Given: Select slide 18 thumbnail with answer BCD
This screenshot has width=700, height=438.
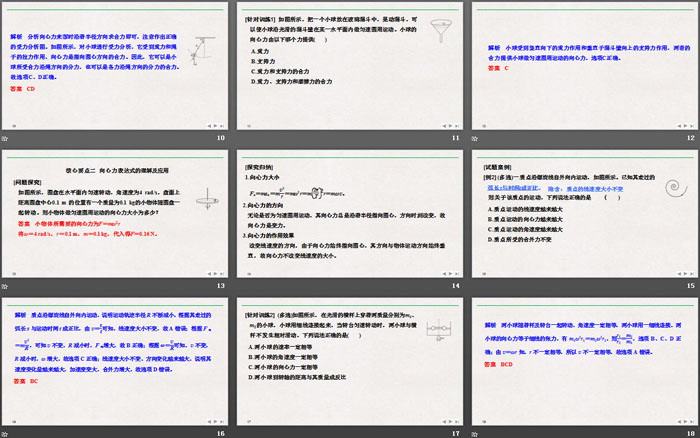Looking at the screenshot, I should pos(585,361).
